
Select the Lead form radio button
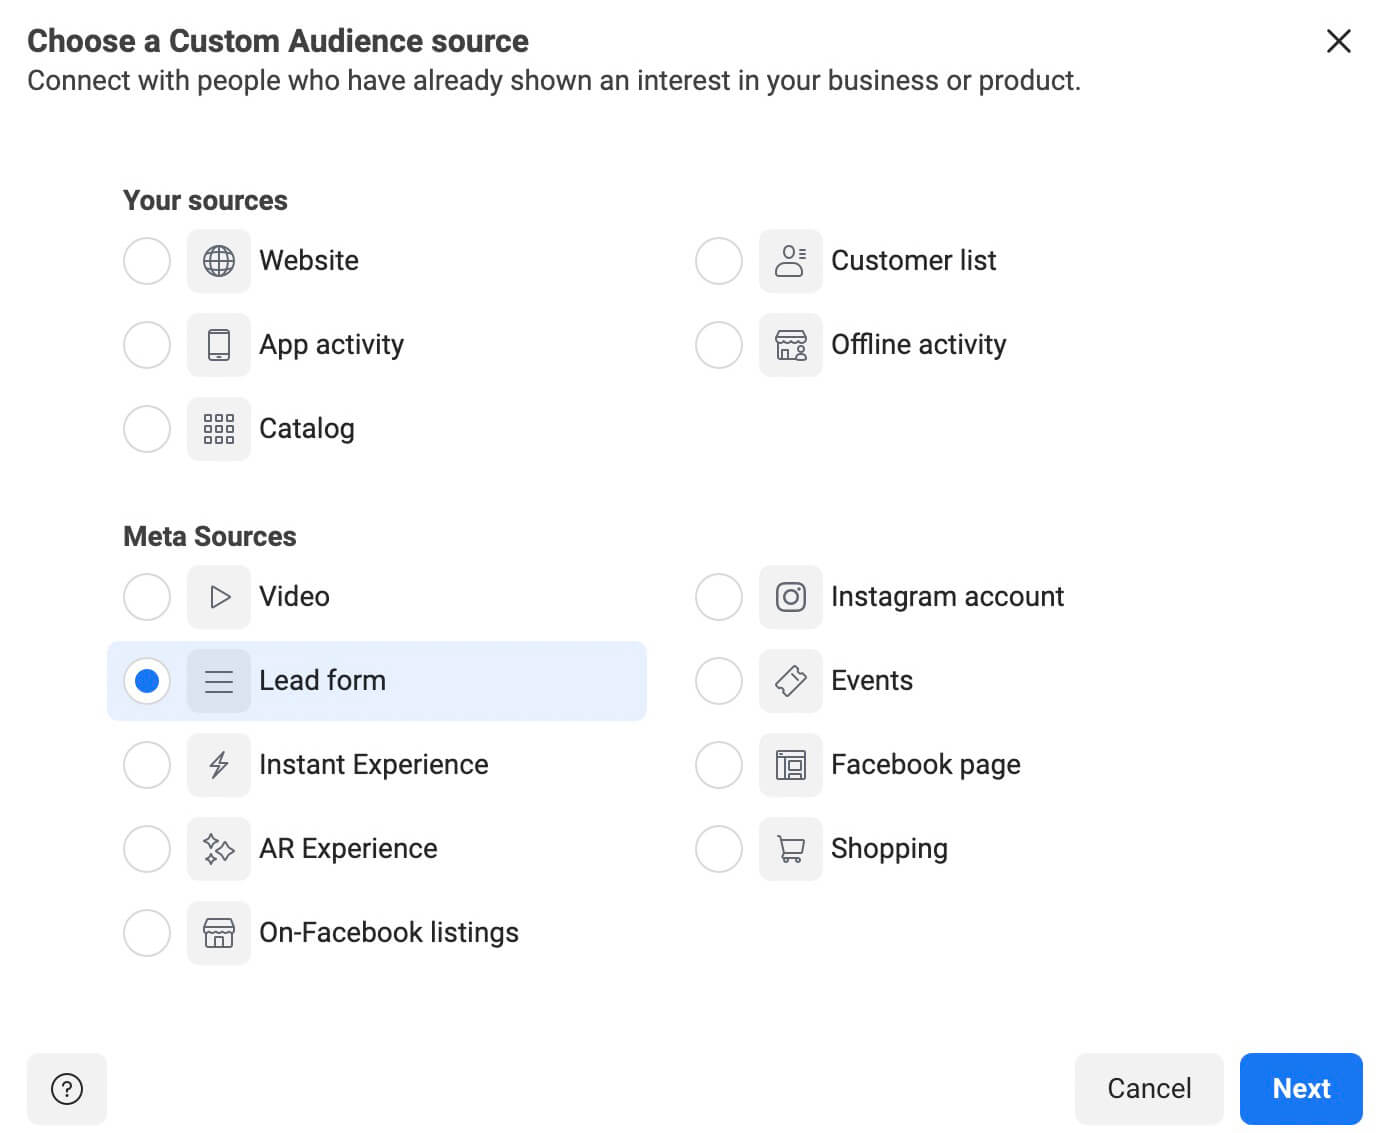(x=147, y=681)
